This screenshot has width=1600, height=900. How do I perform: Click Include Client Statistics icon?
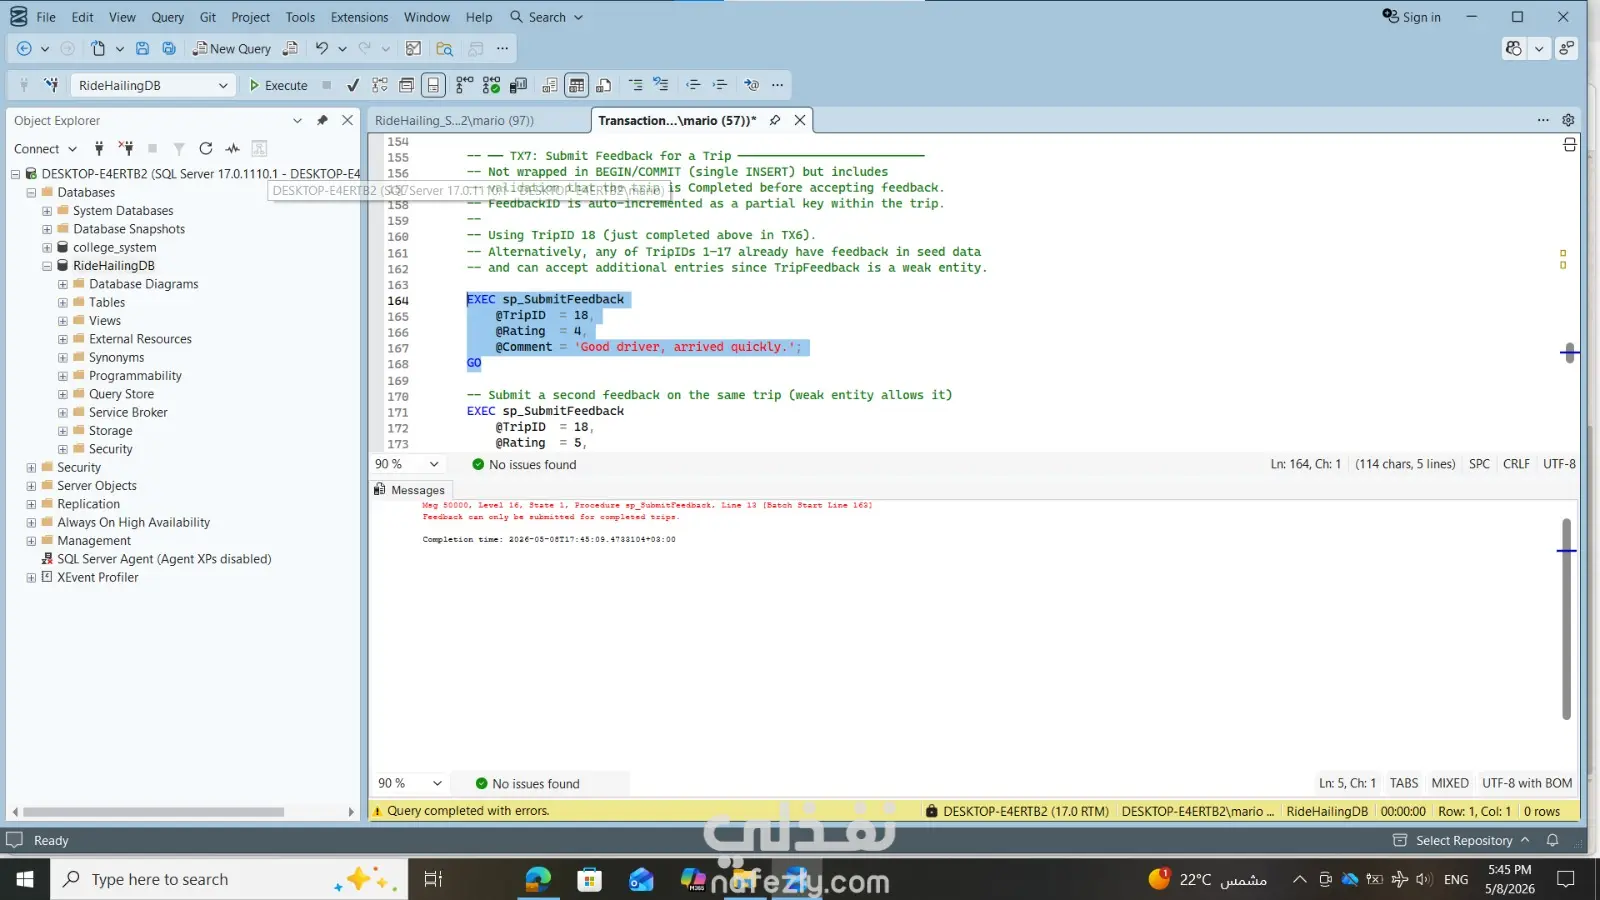click(x=518, y=85)
